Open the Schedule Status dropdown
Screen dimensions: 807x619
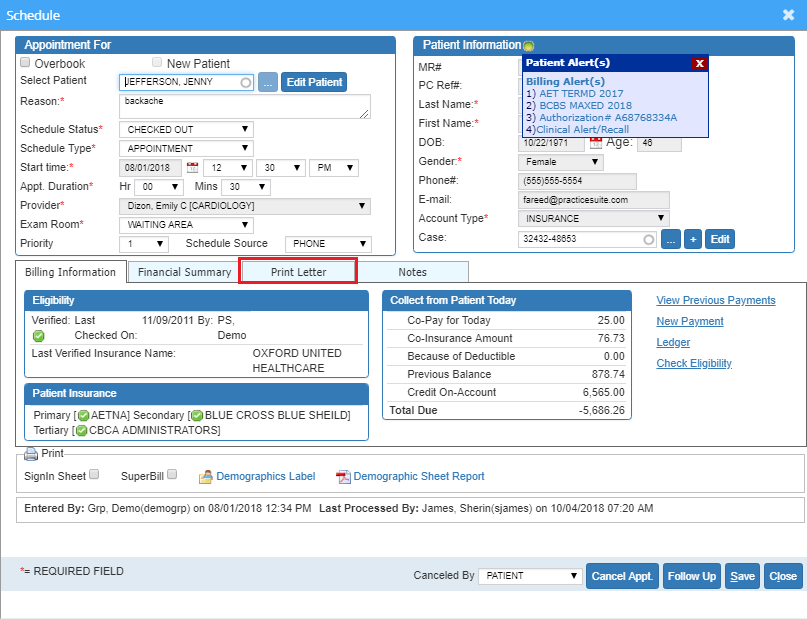point(186,130)
